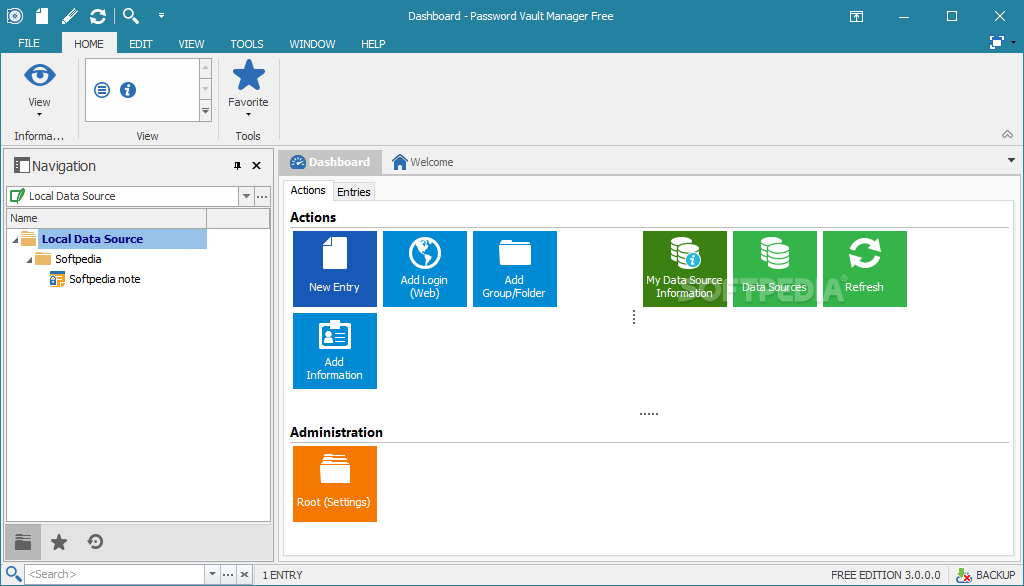Click the new document quick-access icon
The width and height of the screenshot is (1024, 586).
(42, 16)
